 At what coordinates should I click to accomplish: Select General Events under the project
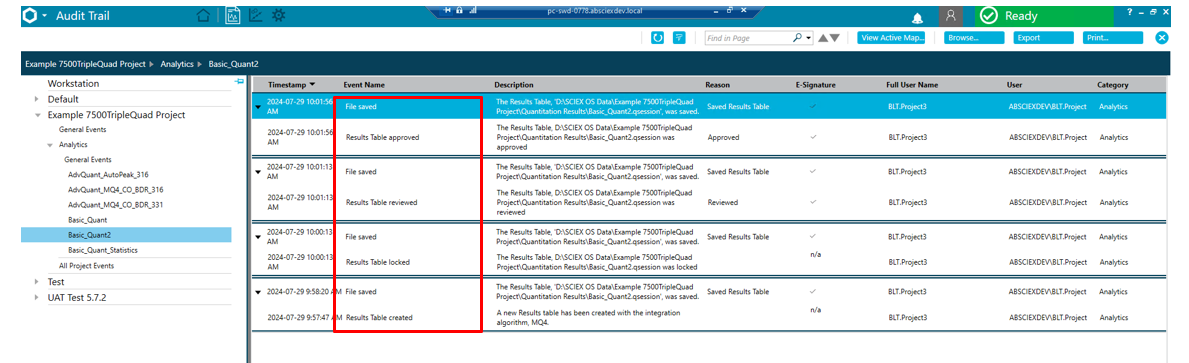coord(83,130)
